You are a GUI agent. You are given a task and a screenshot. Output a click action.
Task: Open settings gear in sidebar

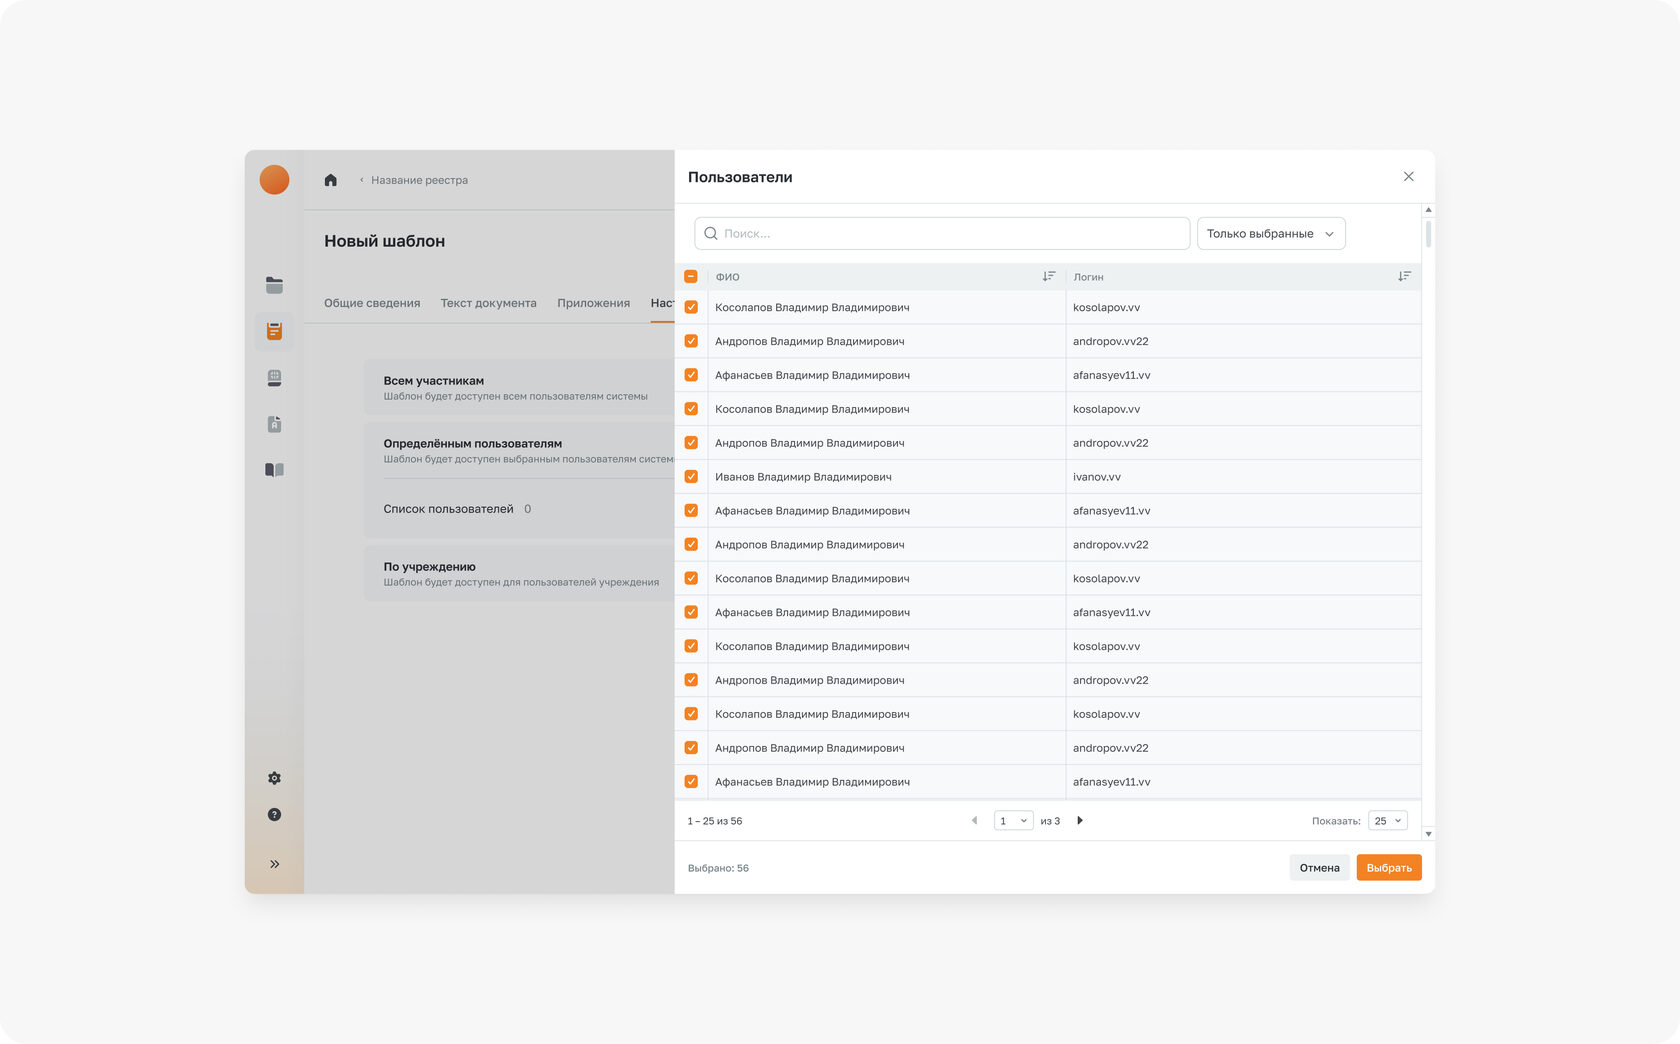pyautogui.click(x=274, y=778)
